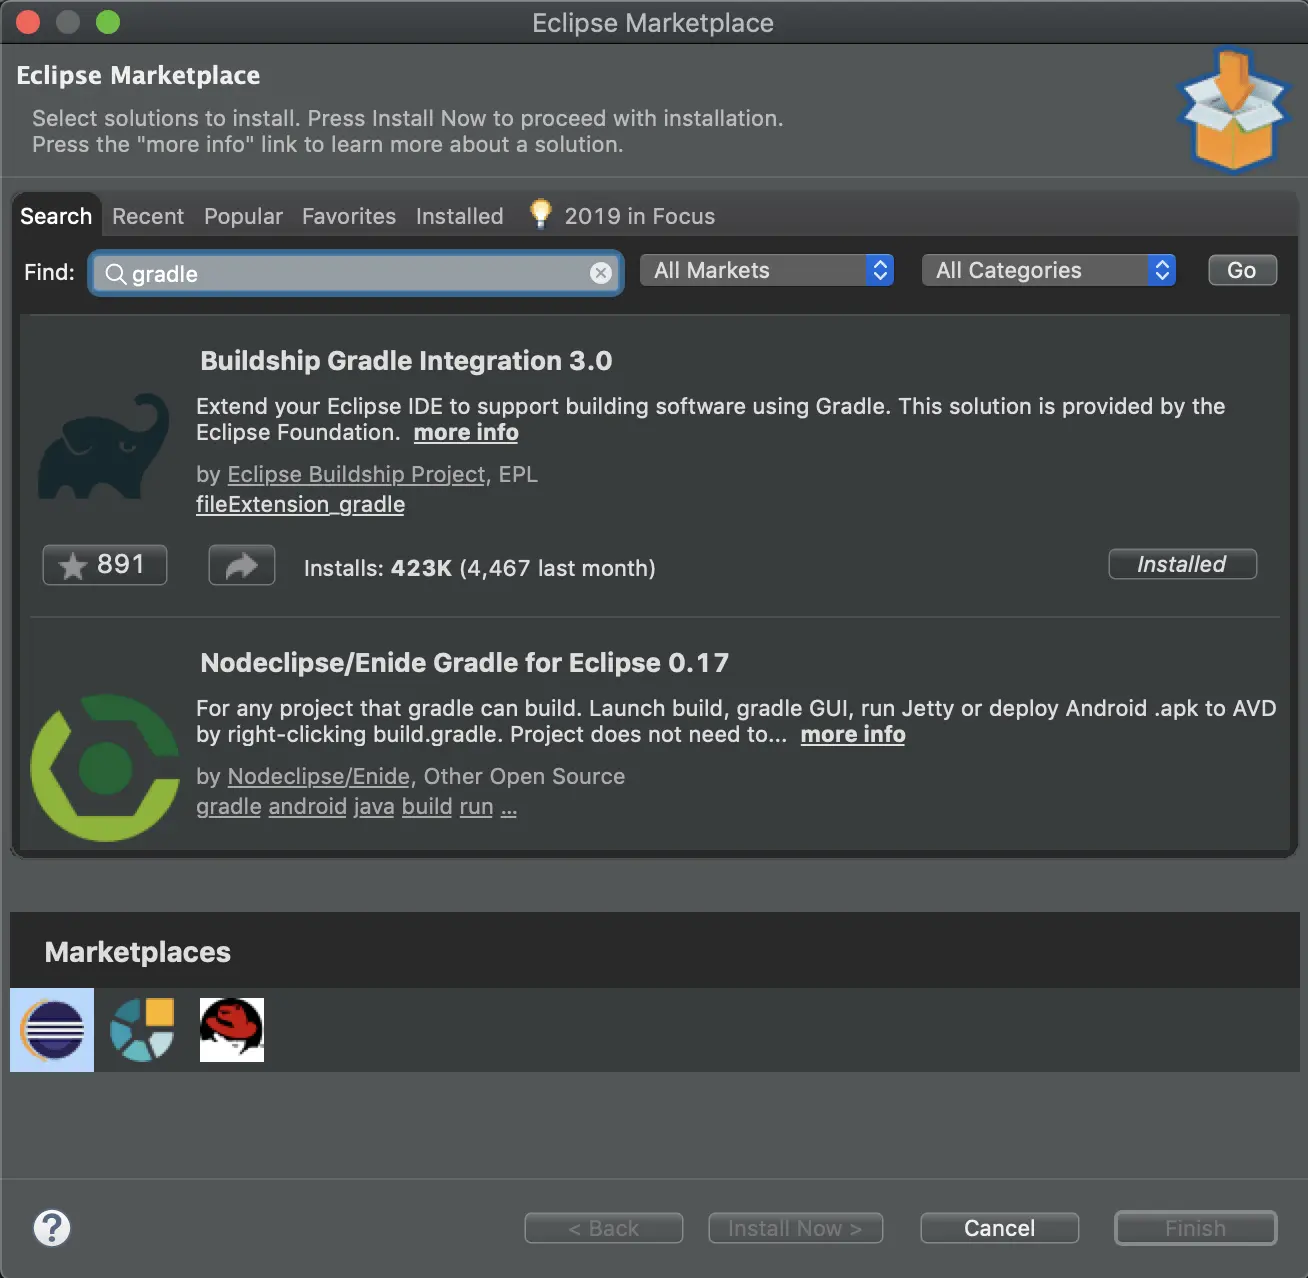
Task: Click the Go search button
Action: pos(1242,270)
